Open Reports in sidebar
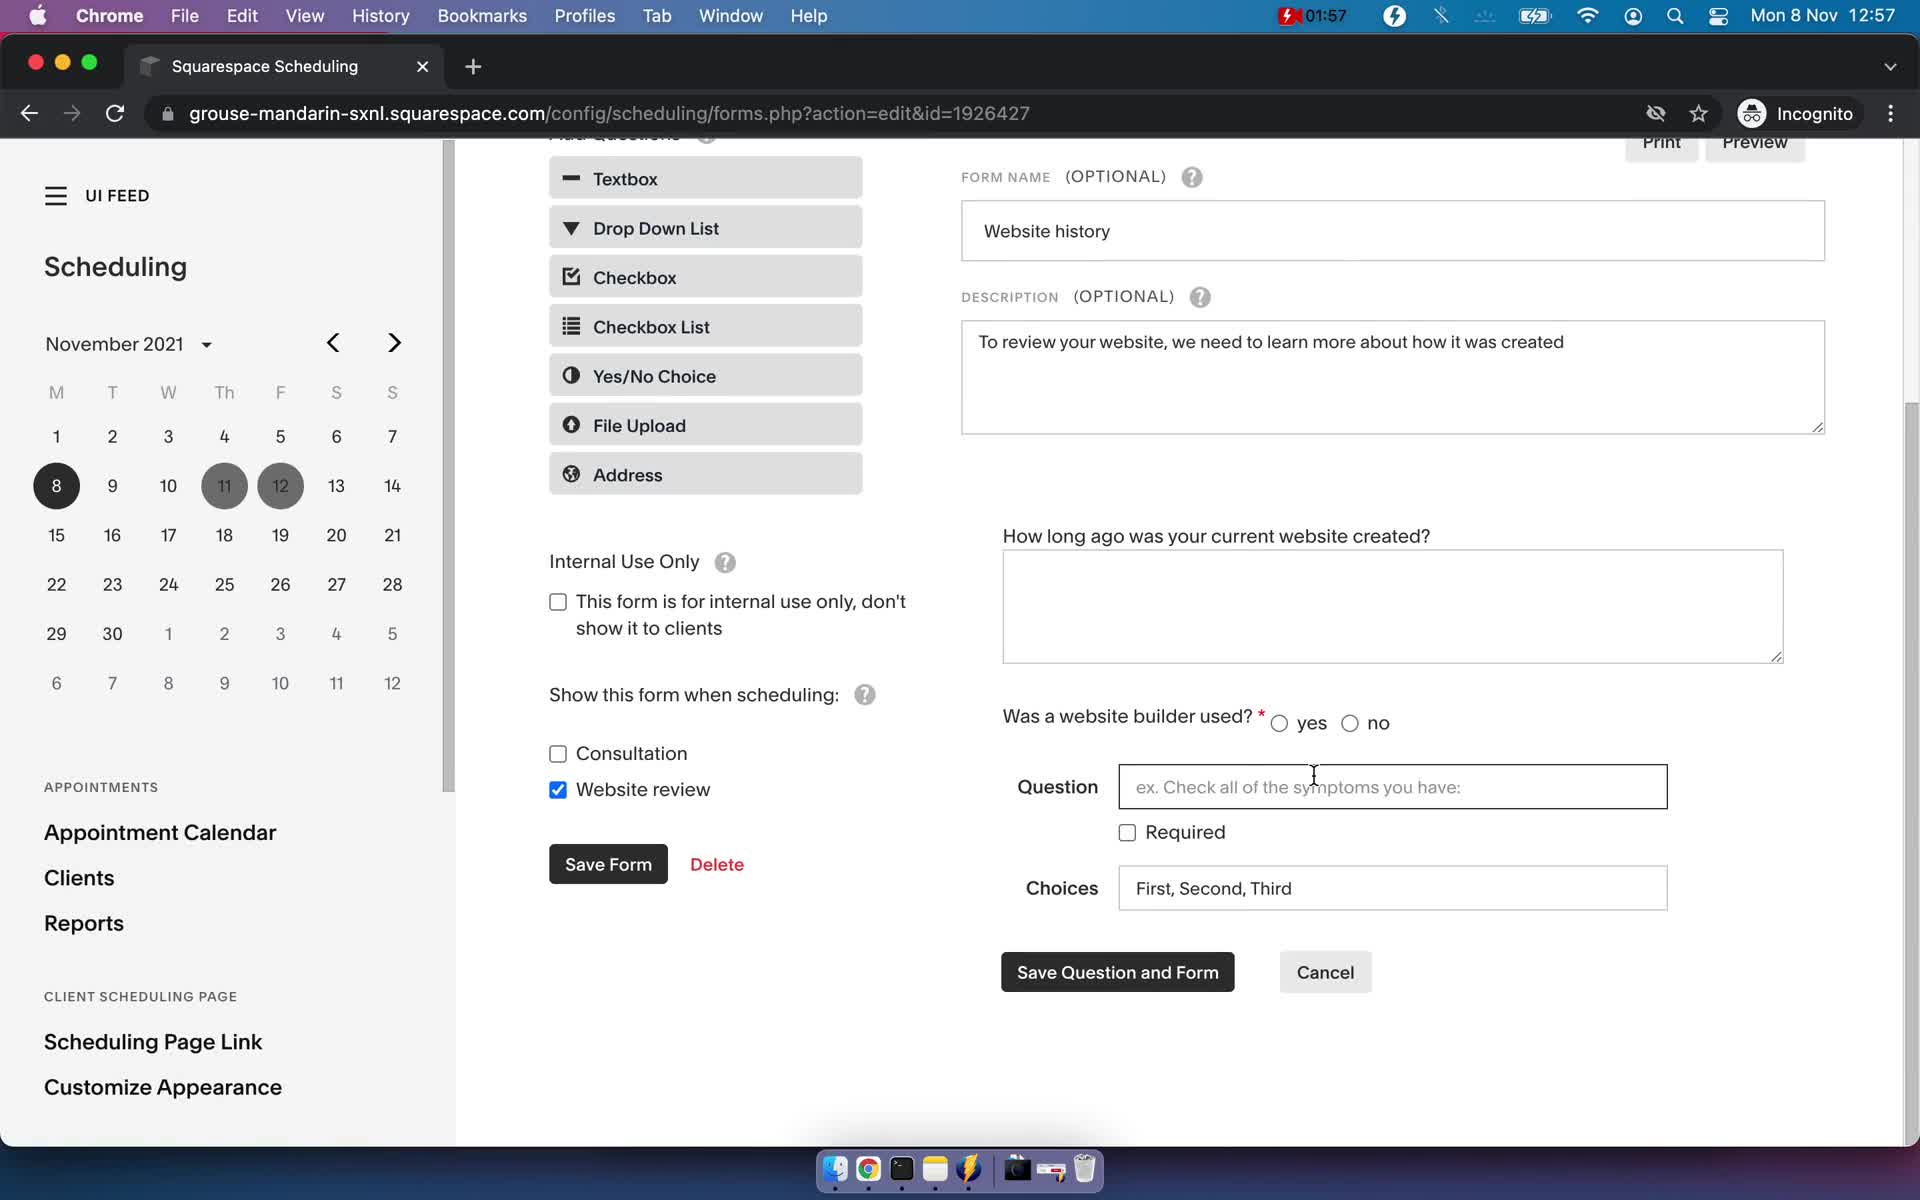The width and height of the screenshot is (1920, 1200). [x=84, y=923]
